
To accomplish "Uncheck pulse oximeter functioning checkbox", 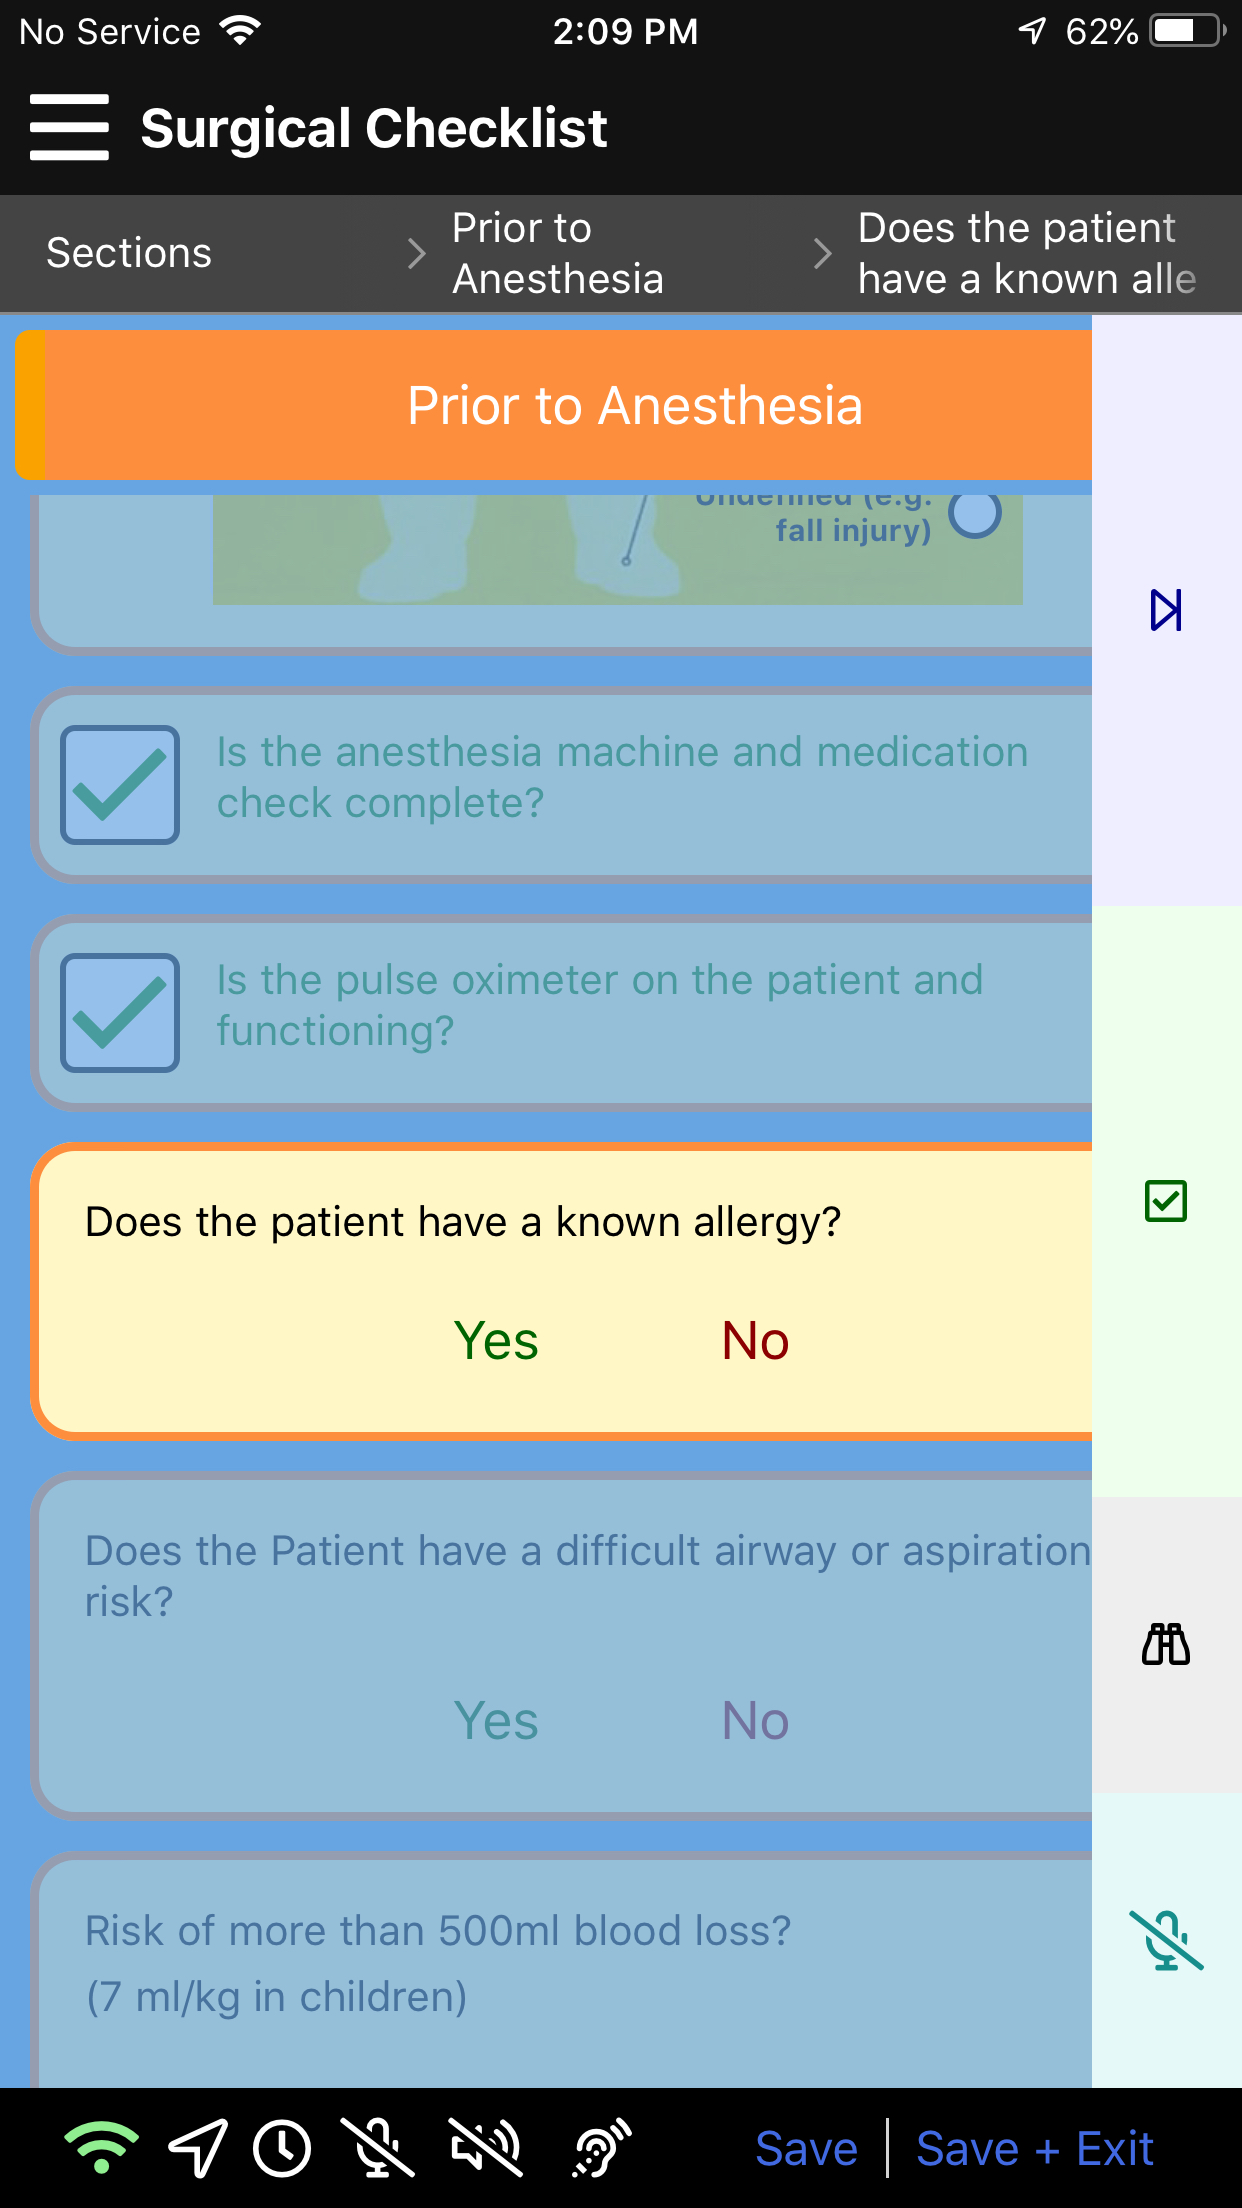I will (120, 1013).
